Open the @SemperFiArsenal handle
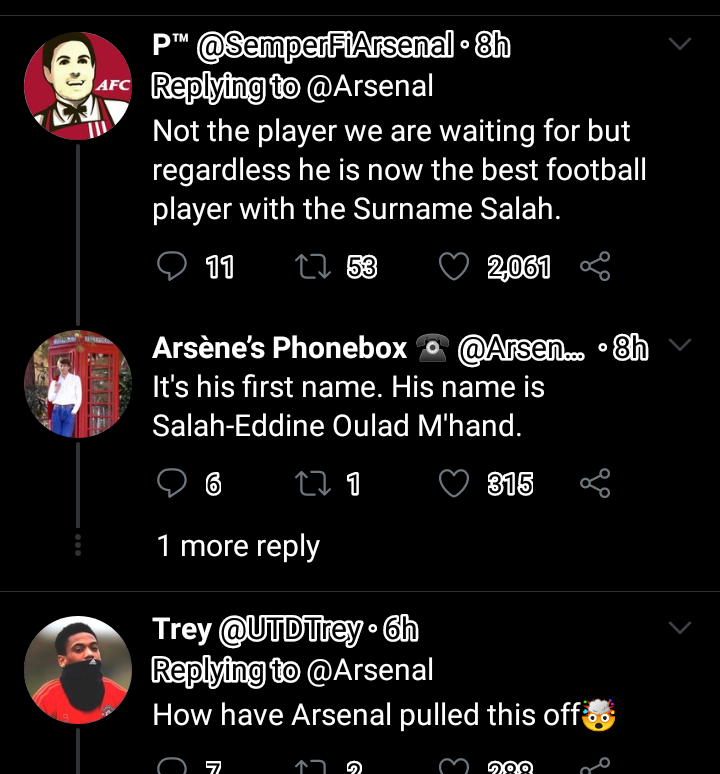The width and height of the screenshot is (720, 774). 324,46
